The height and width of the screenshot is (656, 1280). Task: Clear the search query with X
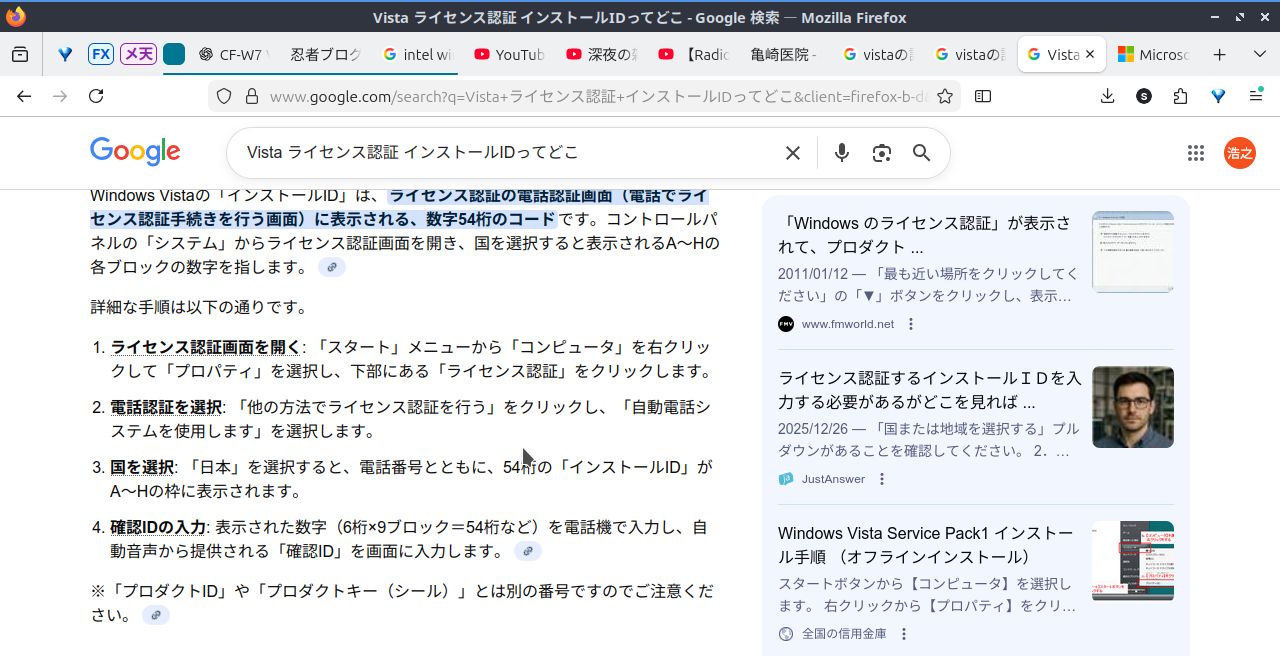tap(792, 153)
